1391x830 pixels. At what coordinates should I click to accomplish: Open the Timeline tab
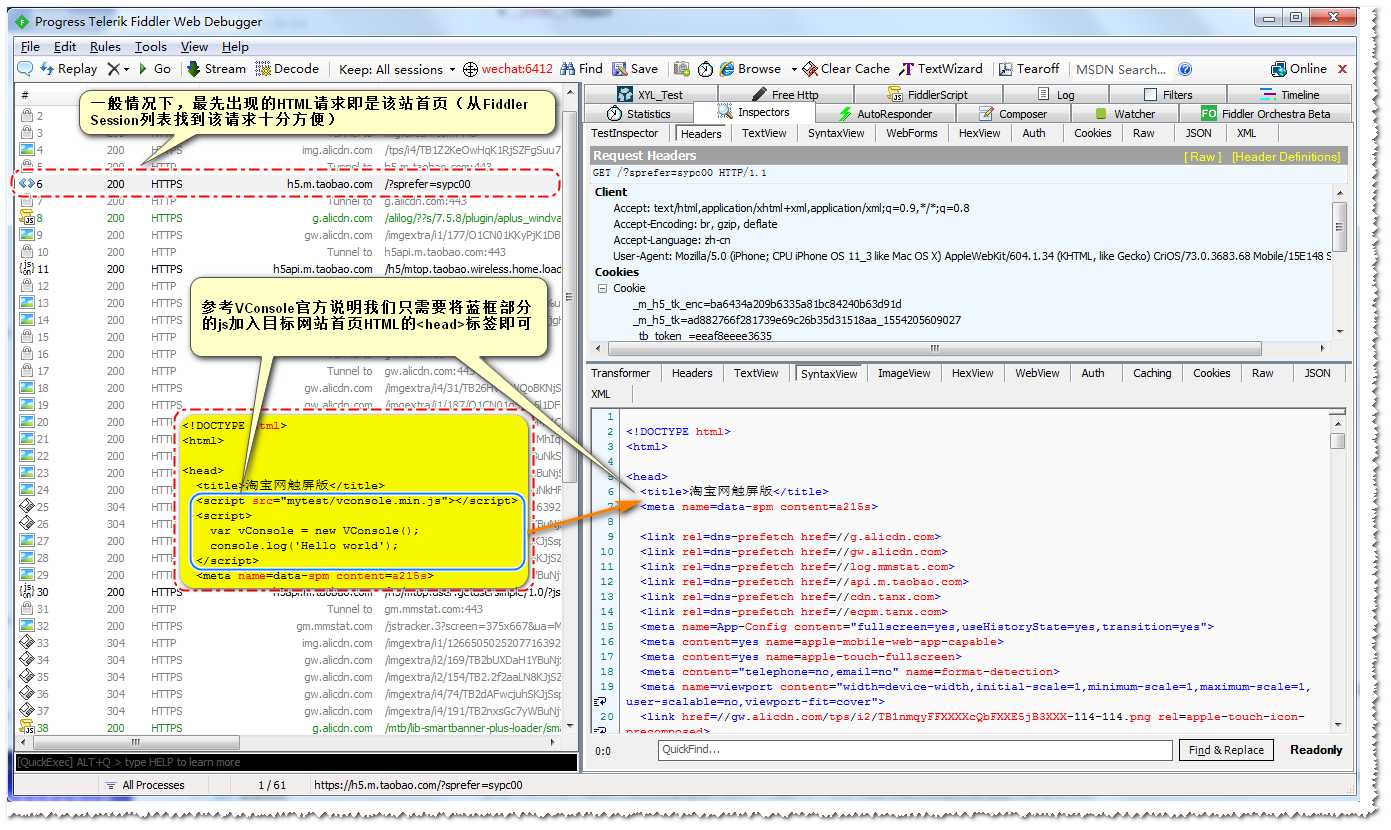(x=1290, y=94)
